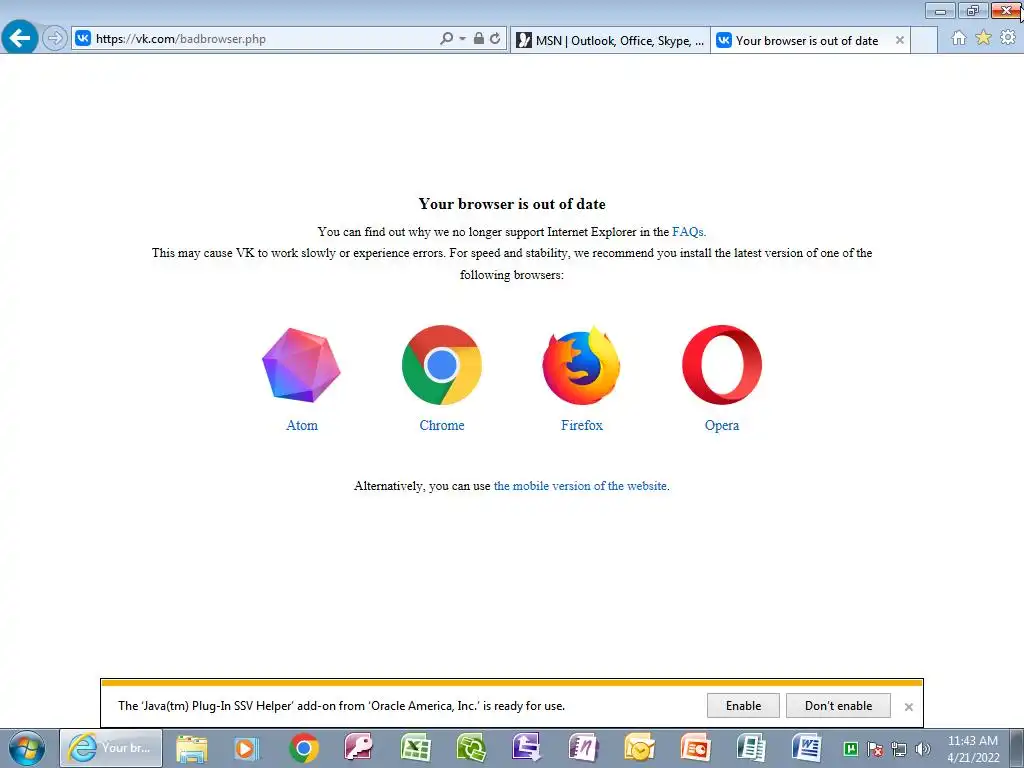Open the Action Center flag icon
The height and width of the screenshot is (768, 1024).
pyautogui.click(x=875, y=749)
